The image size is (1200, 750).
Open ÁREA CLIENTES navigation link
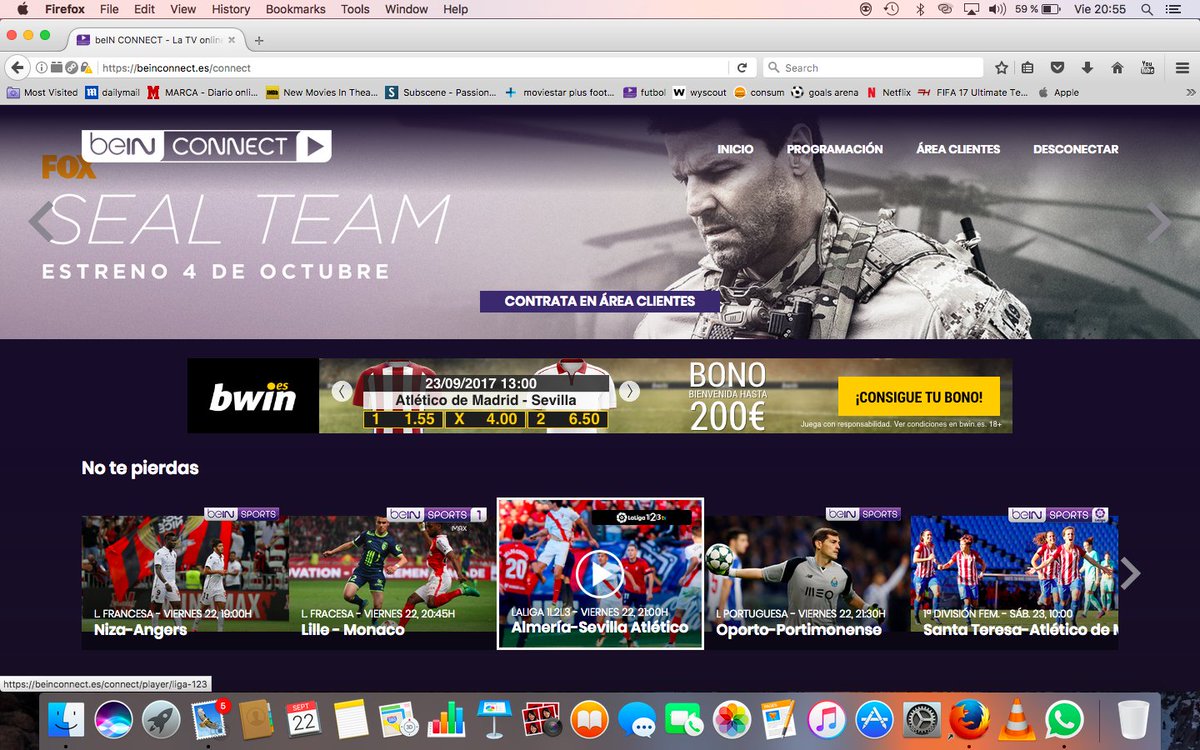click(x=958, y=149)
